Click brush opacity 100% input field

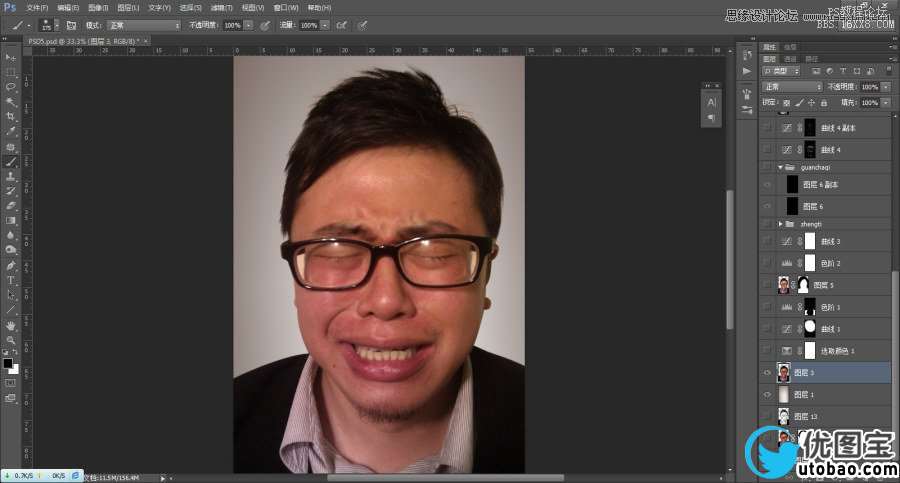pos(232,25)
